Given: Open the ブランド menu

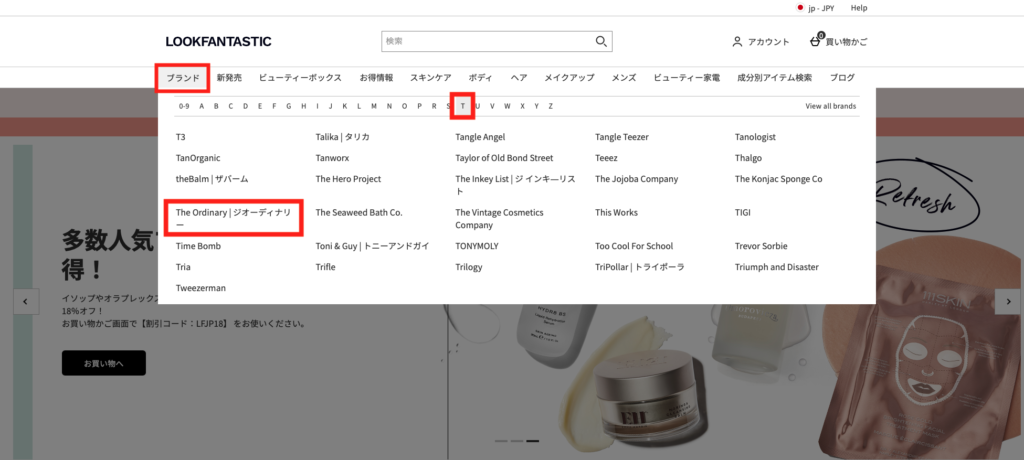Looking at the screenshot, I should [x=183, y=78].
